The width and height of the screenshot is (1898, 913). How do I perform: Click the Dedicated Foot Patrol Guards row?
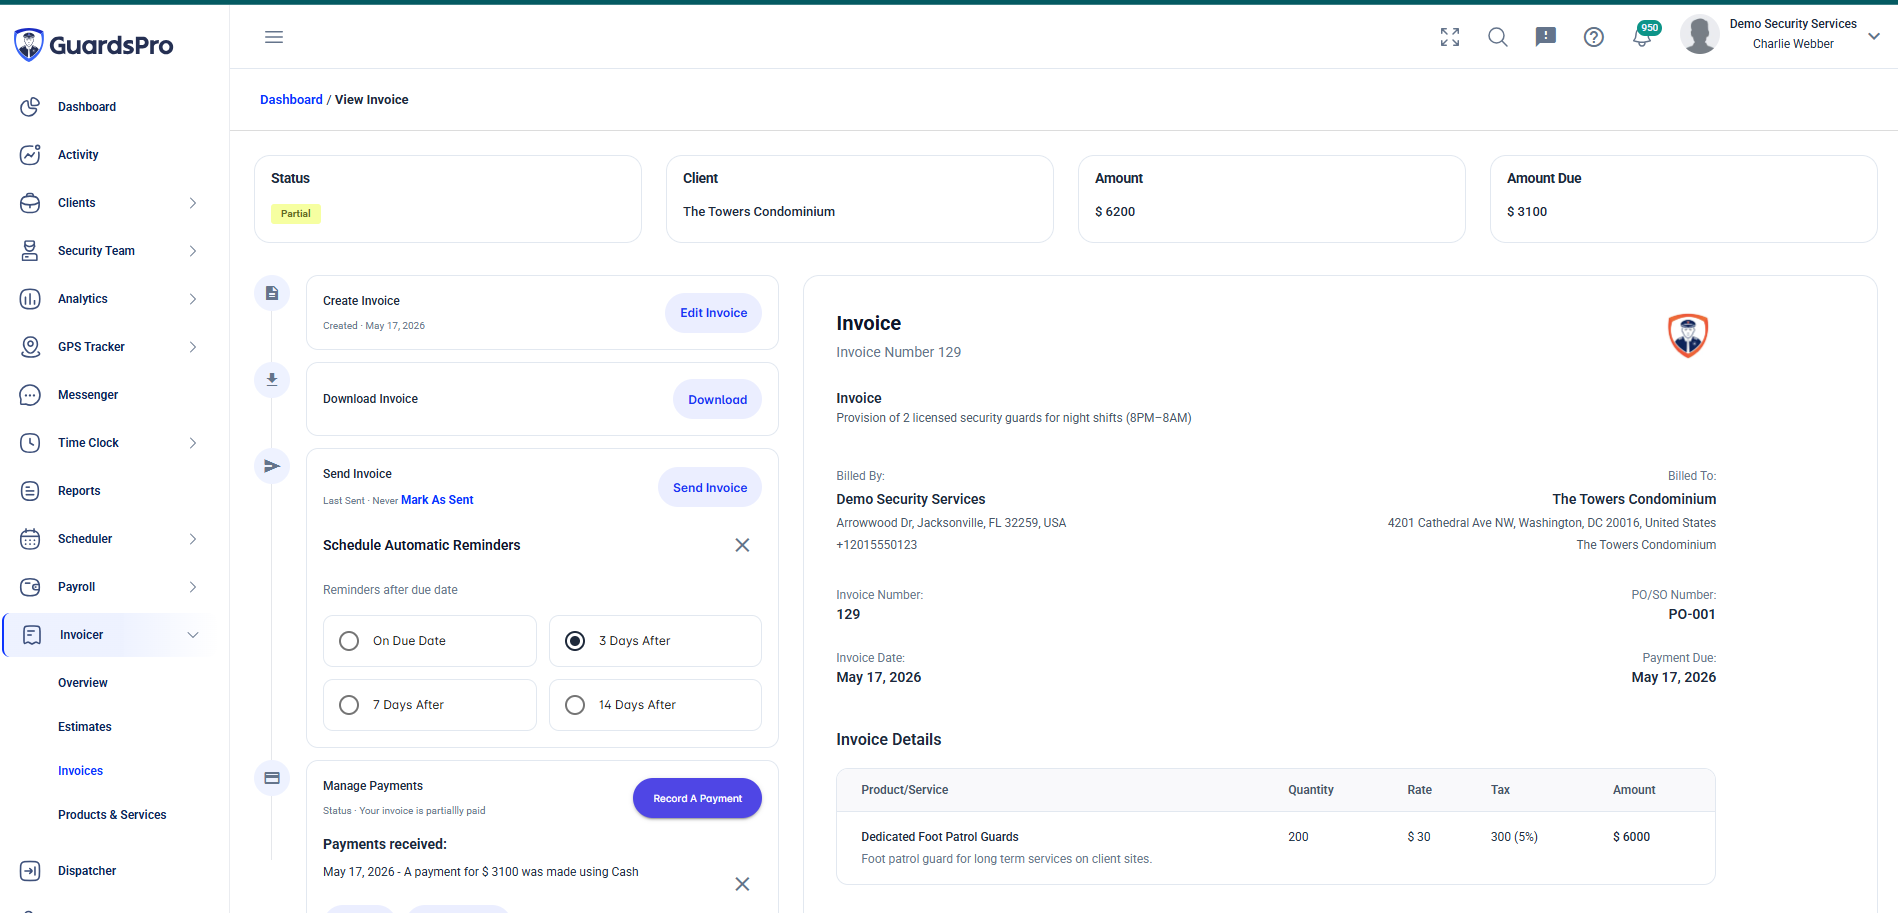click(1276, 848)
